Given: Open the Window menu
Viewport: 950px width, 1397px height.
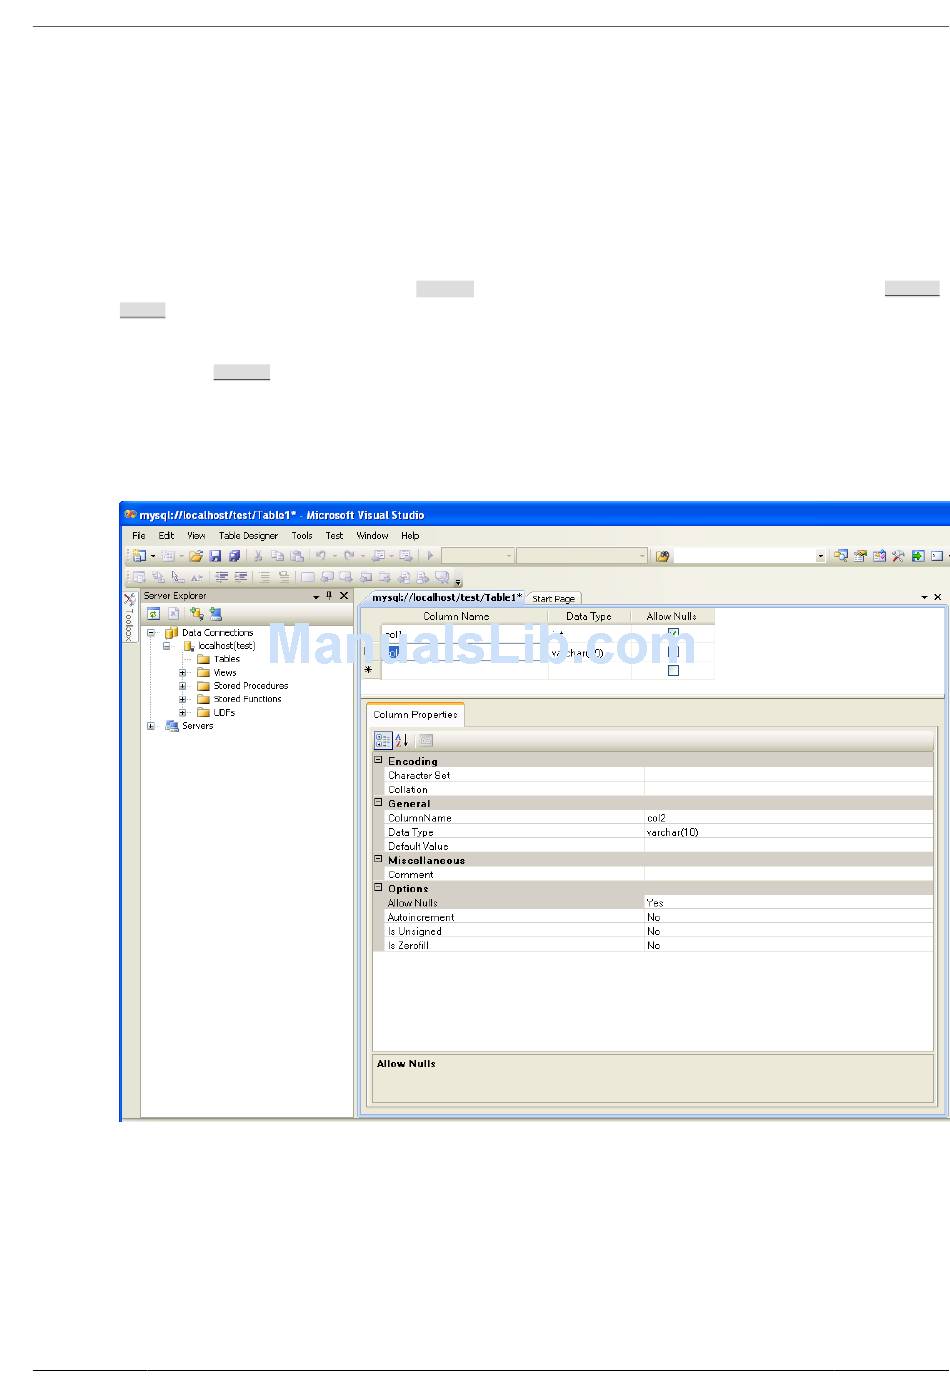Looking at the screenshot, I should point(372,536).
